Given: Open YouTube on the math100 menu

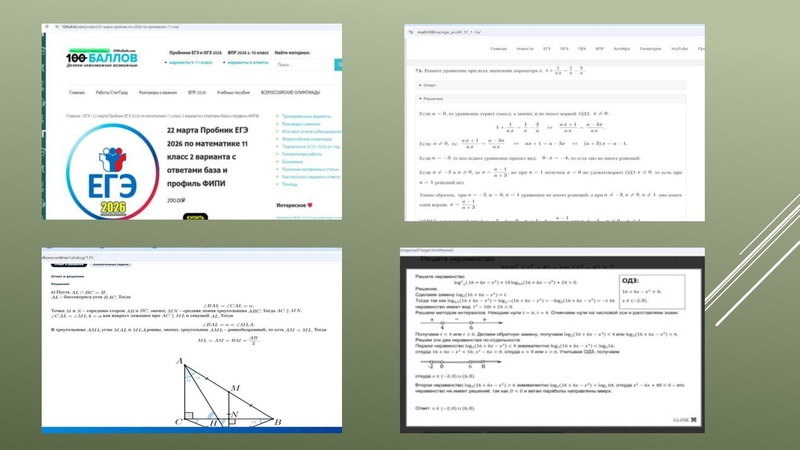Looking at the screenshot, I should 679,48.
